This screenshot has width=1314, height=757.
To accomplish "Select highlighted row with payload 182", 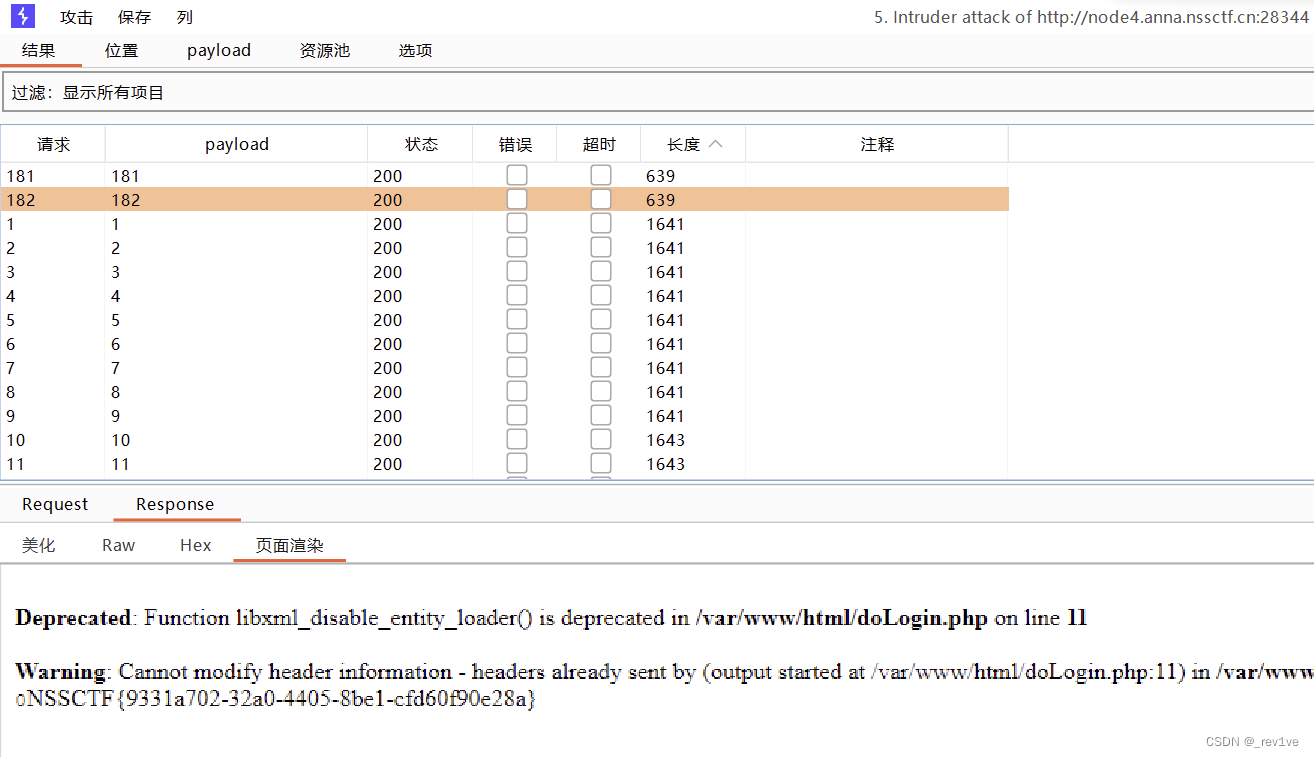I will click(504, 200).
